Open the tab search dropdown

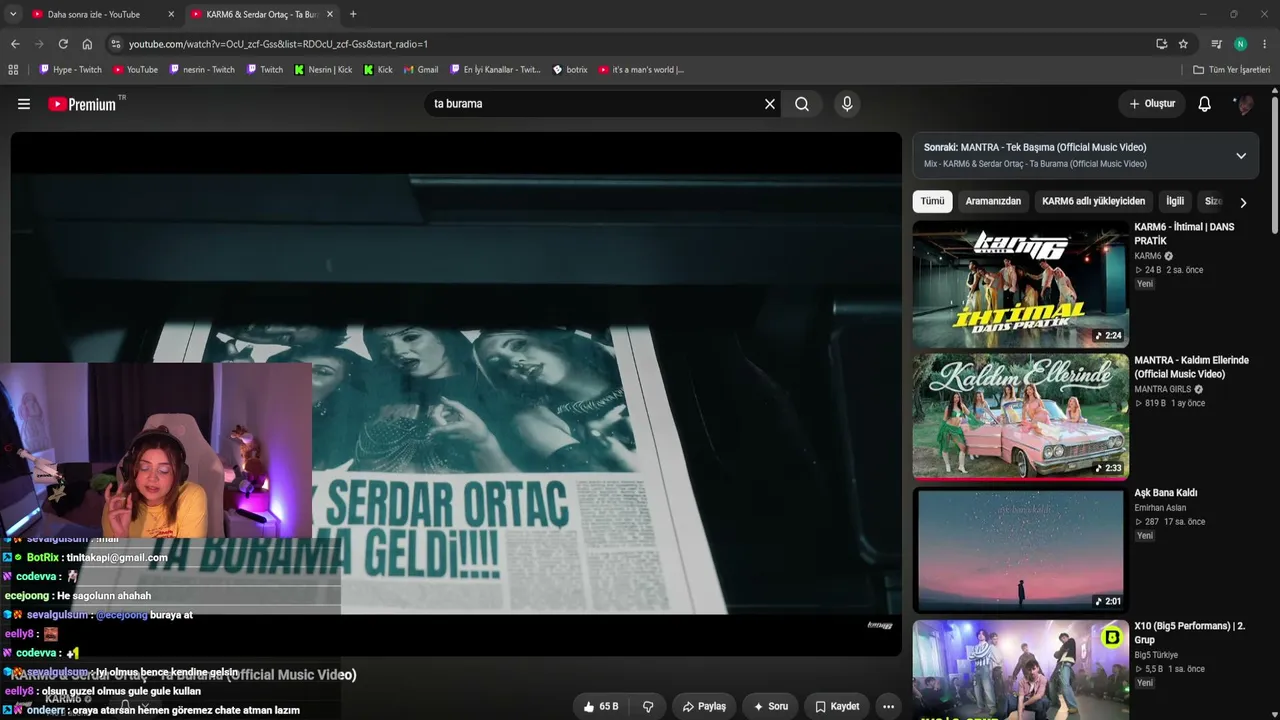tap(13, 14)
